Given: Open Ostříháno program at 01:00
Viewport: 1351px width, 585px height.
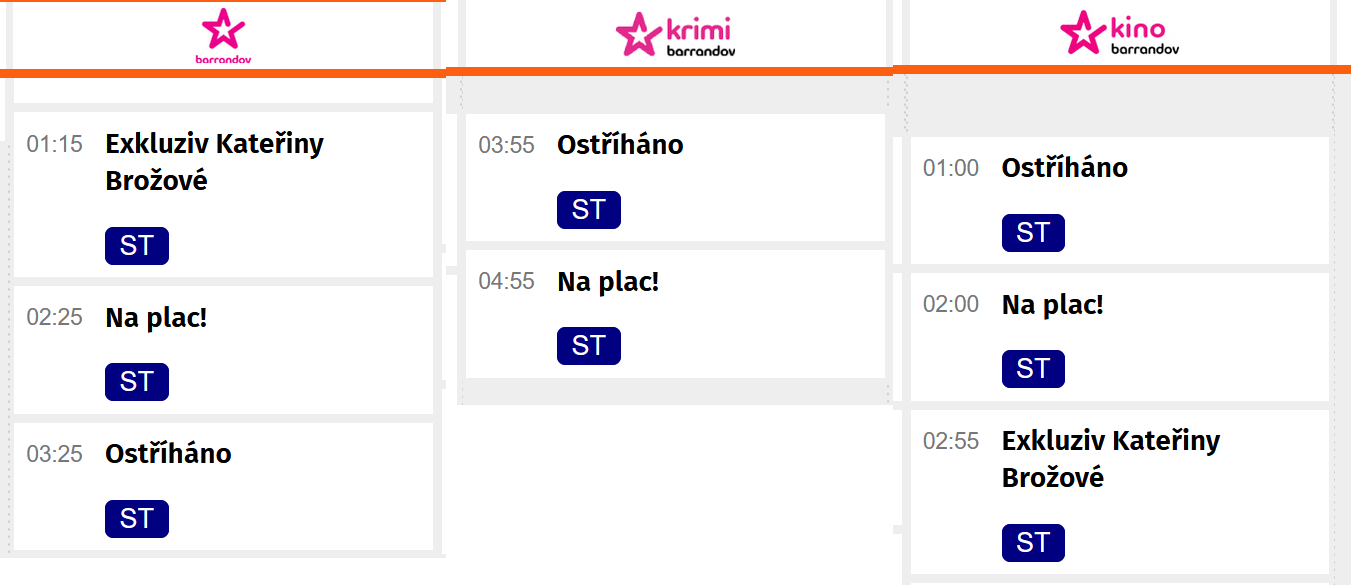Looking at the screenshot, I should click(1065, 168).
